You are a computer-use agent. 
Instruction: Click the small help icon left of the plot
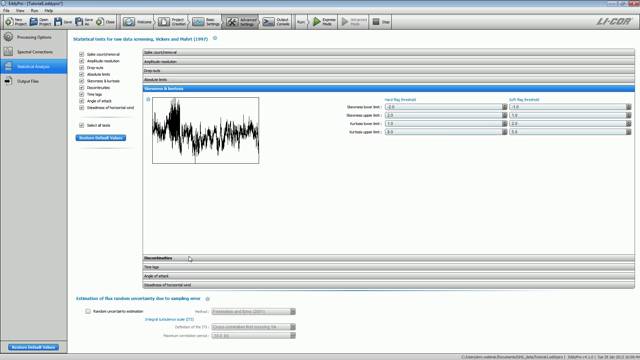coord(148,99)
